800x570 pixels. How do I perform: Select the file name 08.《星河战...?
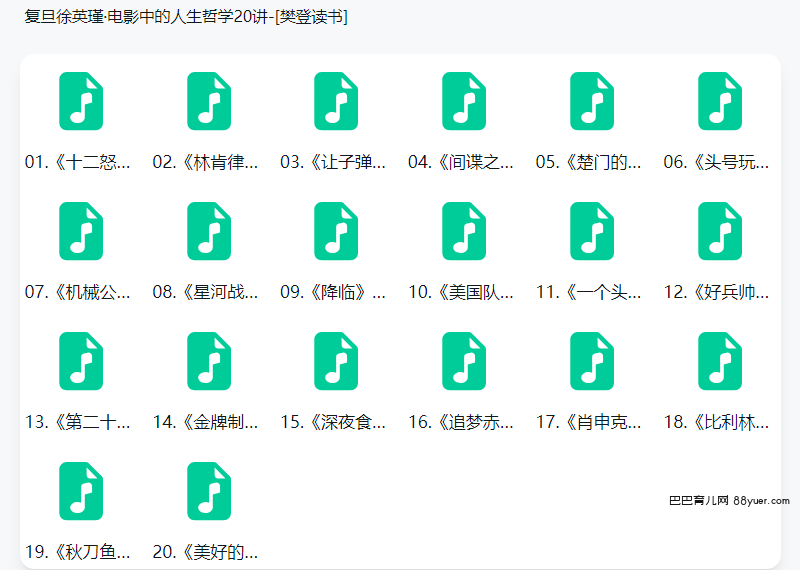tap(206, 292)
